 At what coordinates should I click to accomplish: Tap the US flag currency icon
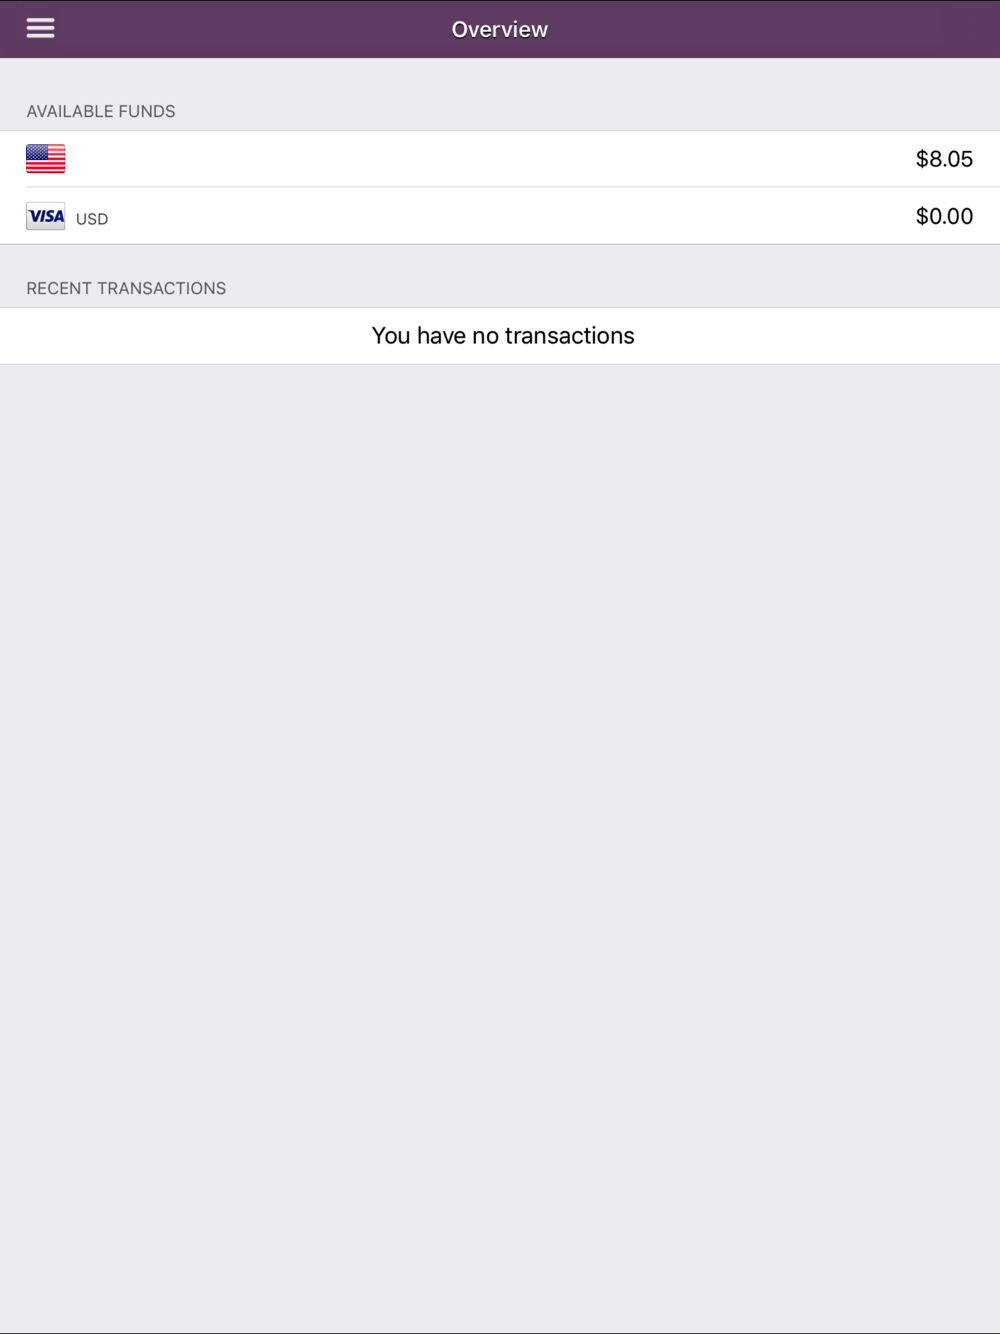pos(46,159)
